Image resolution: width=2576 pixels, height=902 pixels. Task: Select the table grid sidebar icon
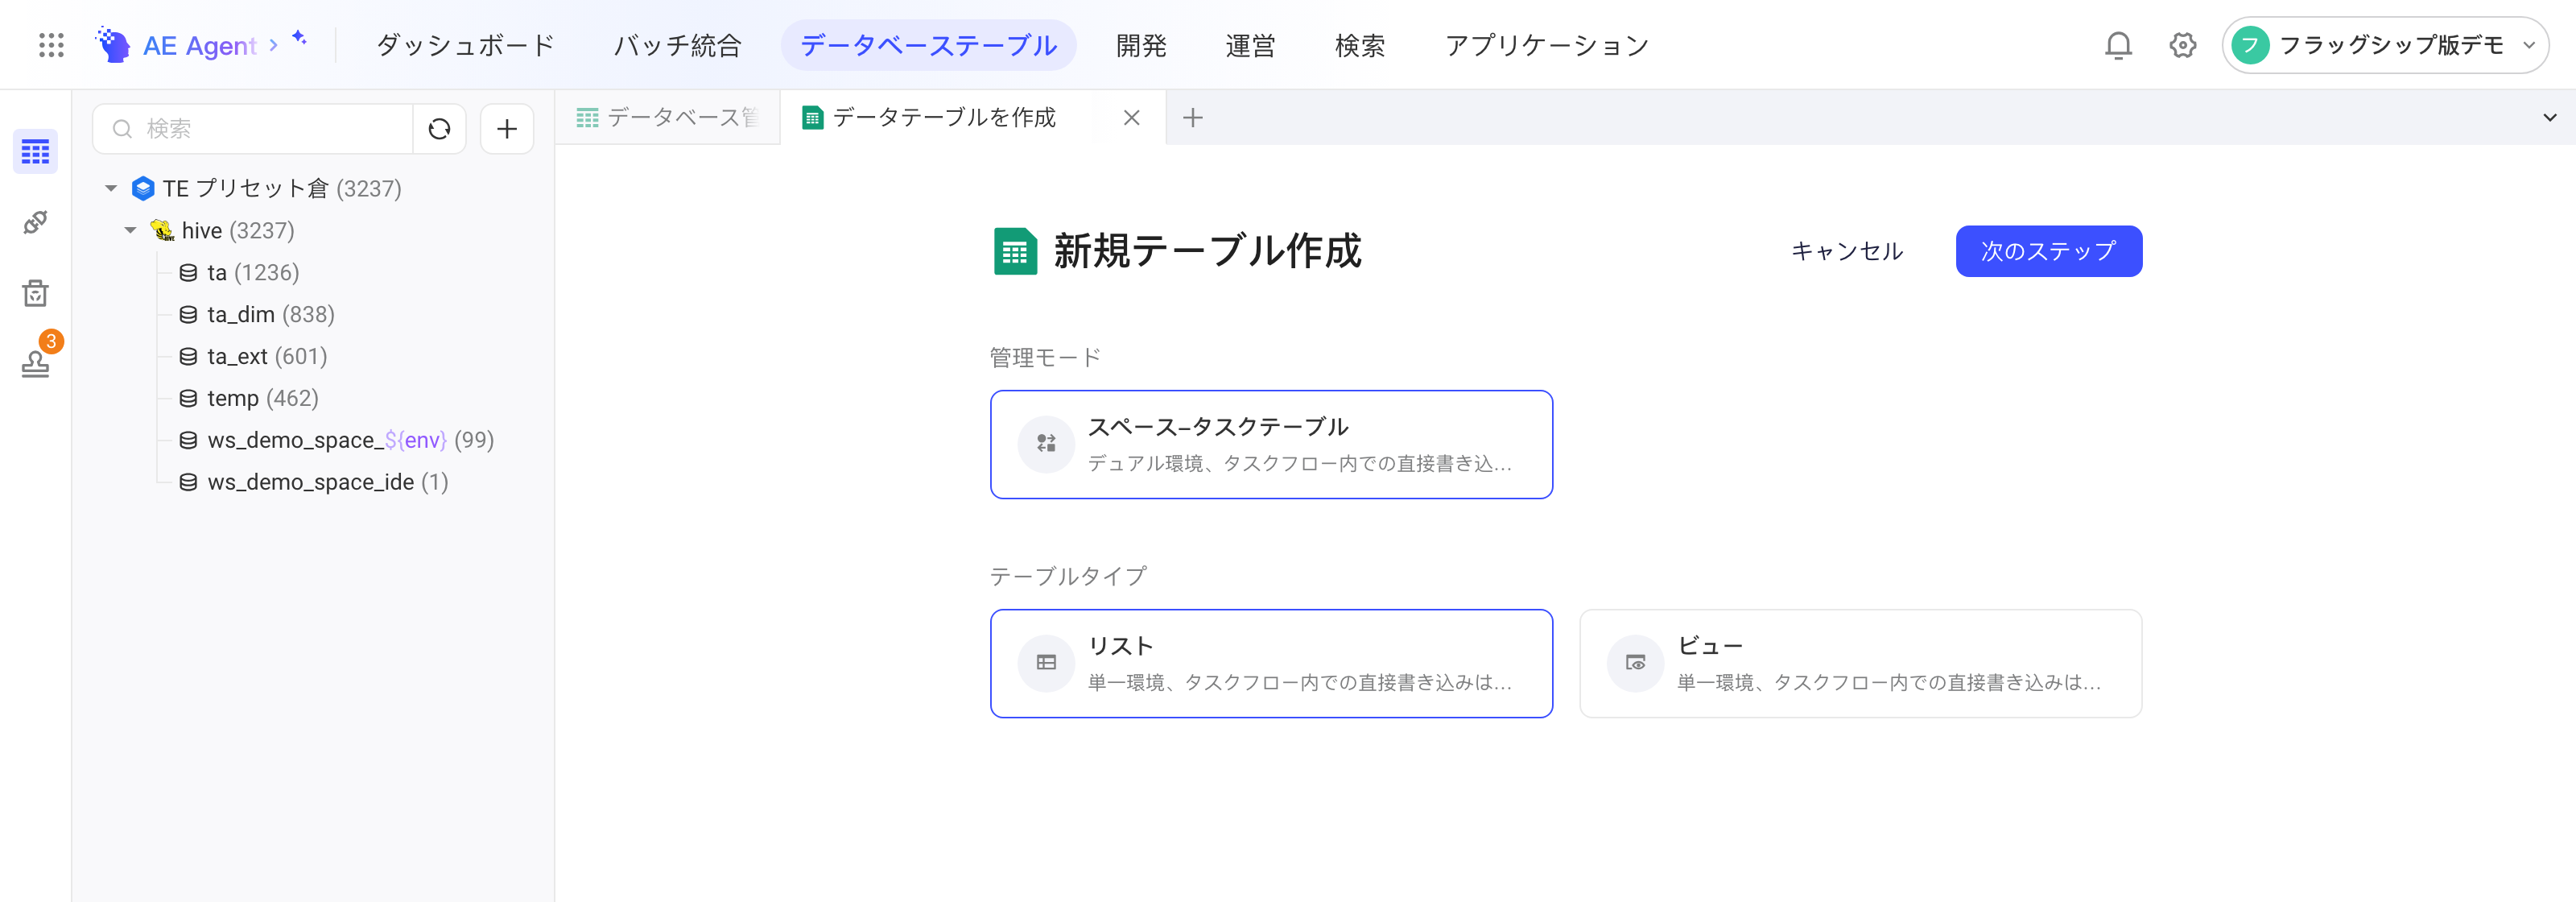(x=35, y=152)
